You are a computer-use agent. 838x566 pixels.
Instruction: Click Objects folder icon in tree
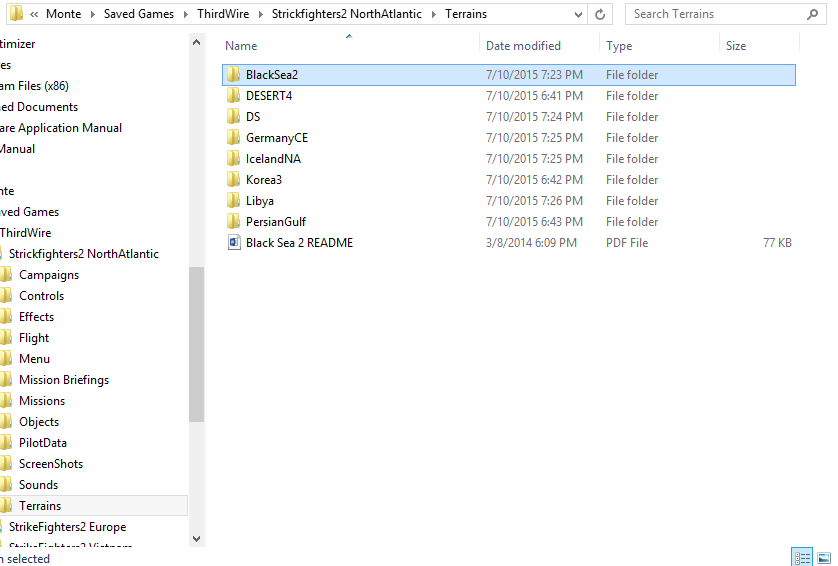[6, 422]
